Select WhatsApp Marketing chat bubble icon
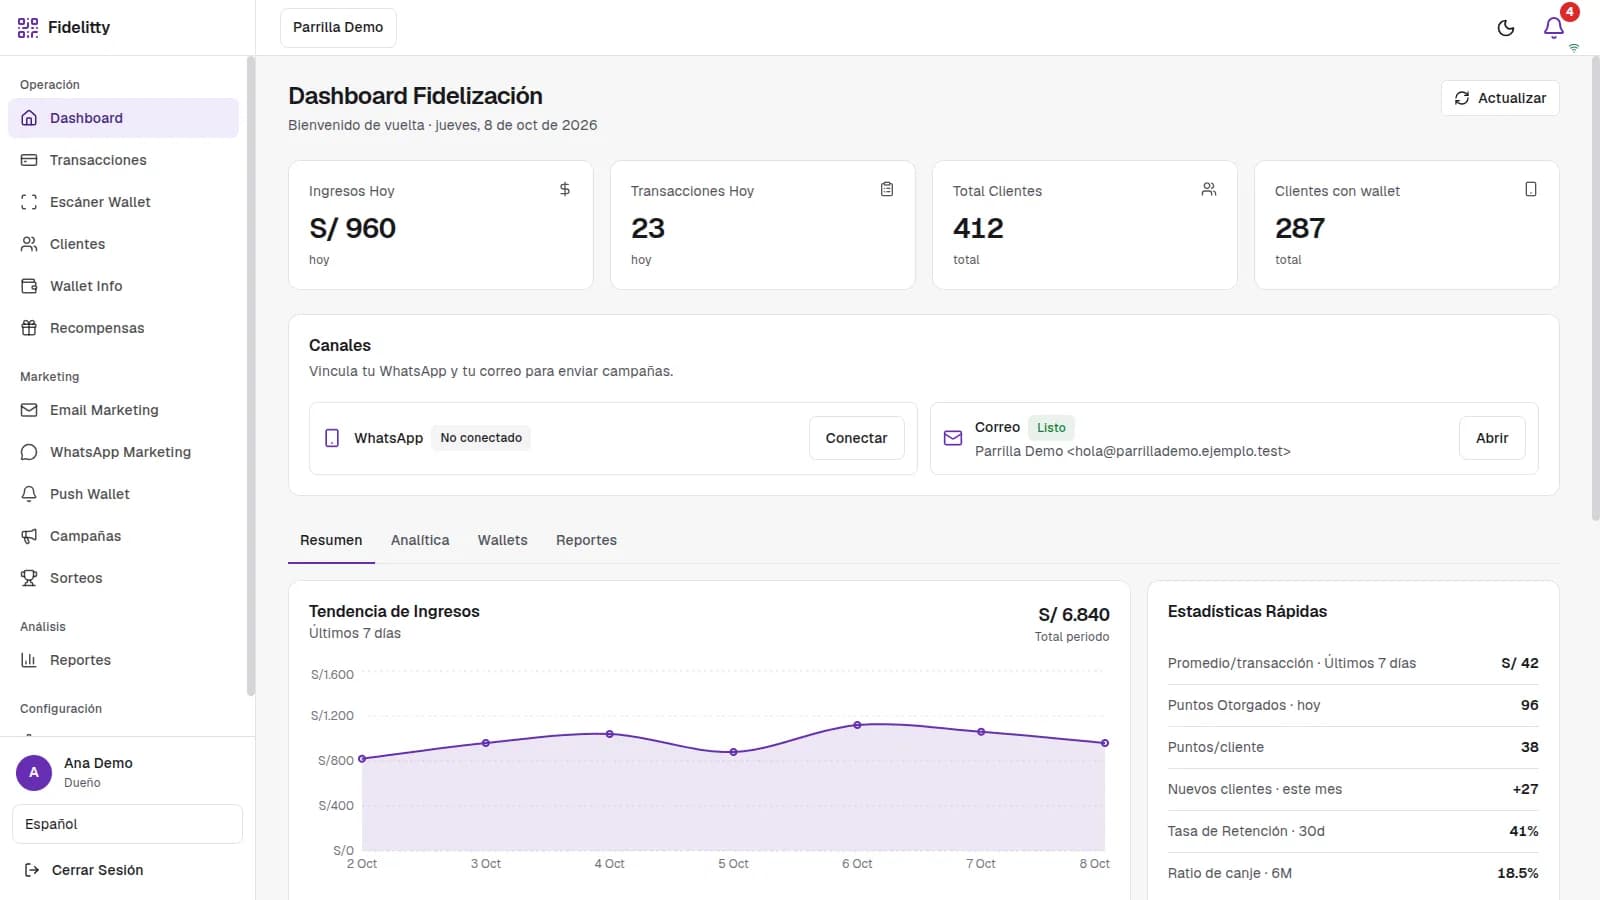 [x=29, y=452]
